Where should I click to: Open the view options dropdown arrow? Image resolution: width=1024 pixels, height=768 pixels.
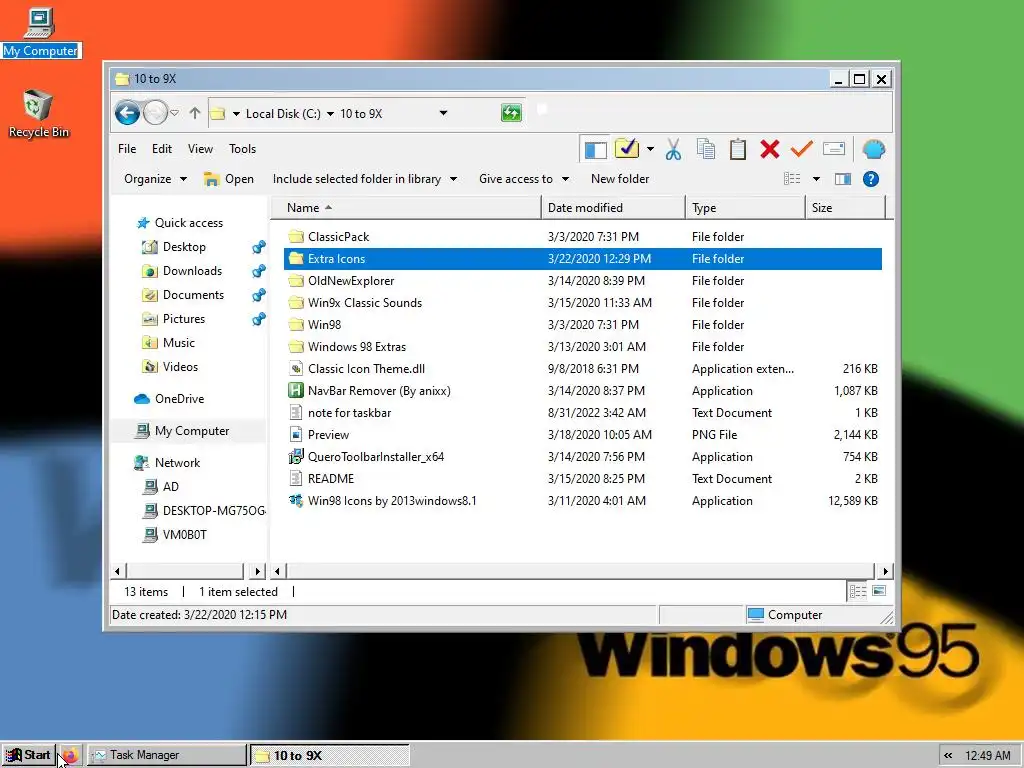point(816,179)
